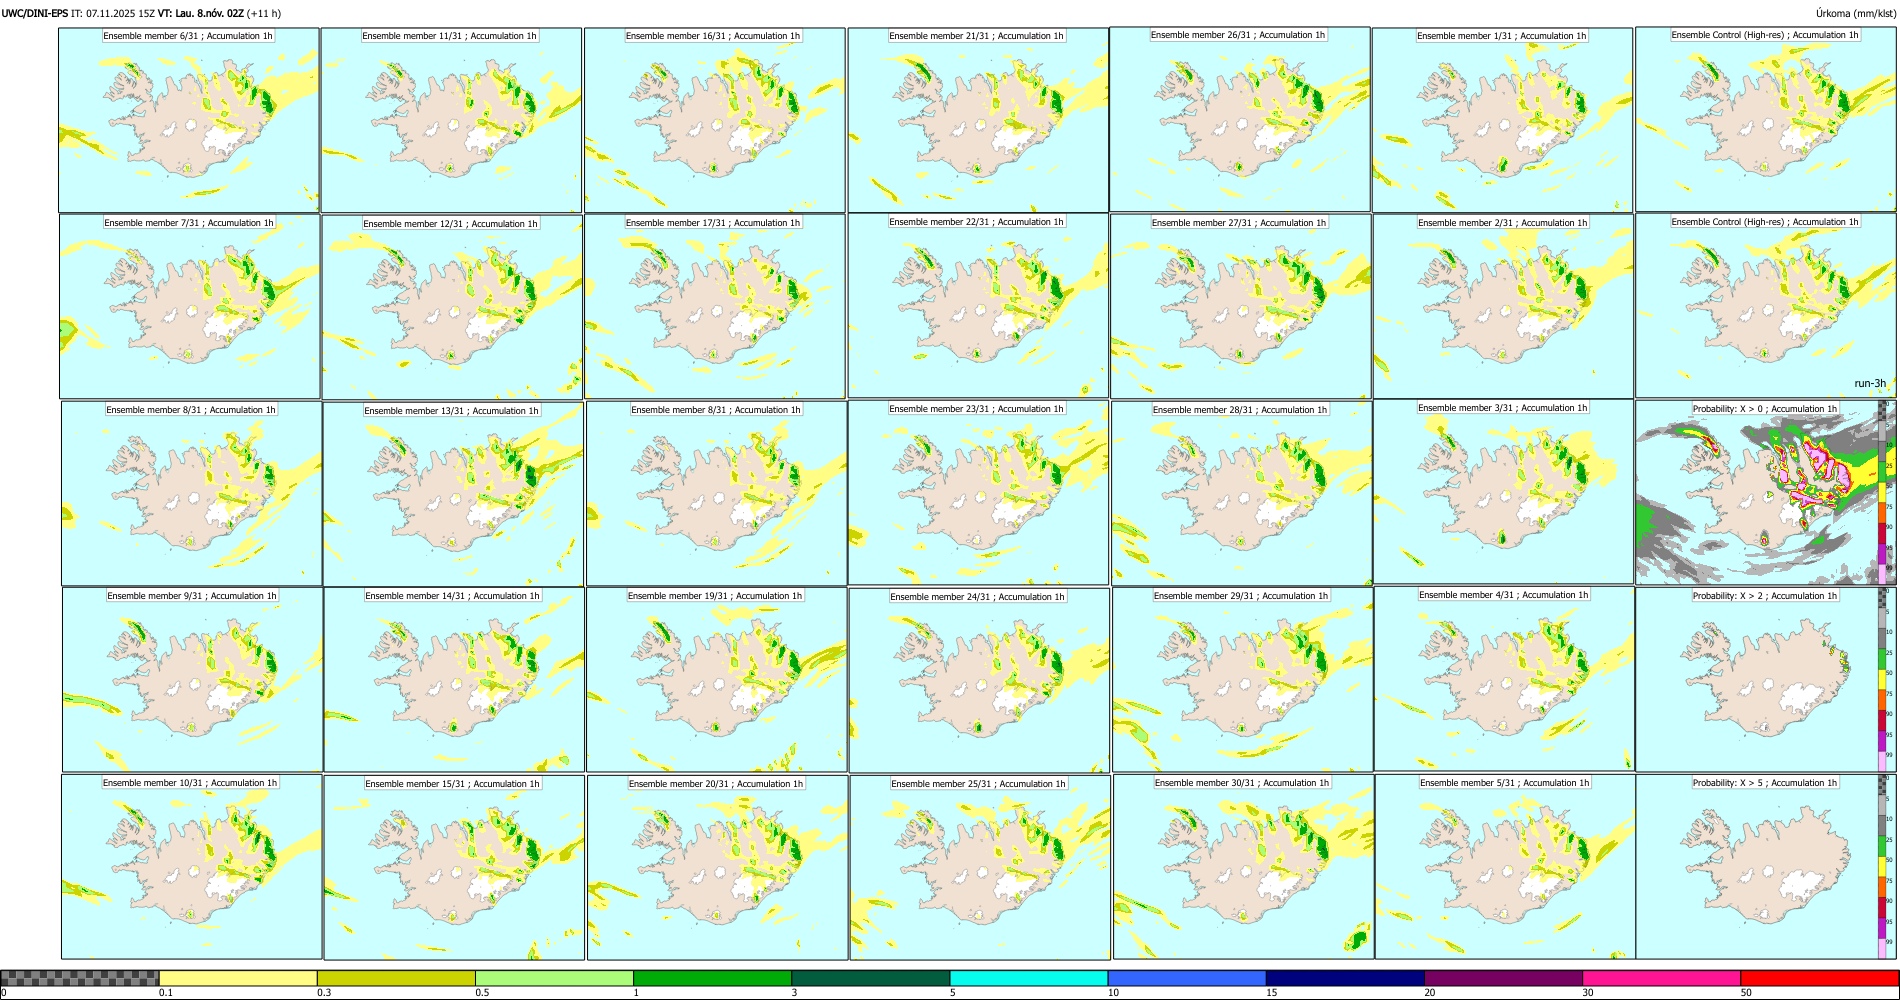Select the Ensemble member 23/31 map

[x=978, y=493]
